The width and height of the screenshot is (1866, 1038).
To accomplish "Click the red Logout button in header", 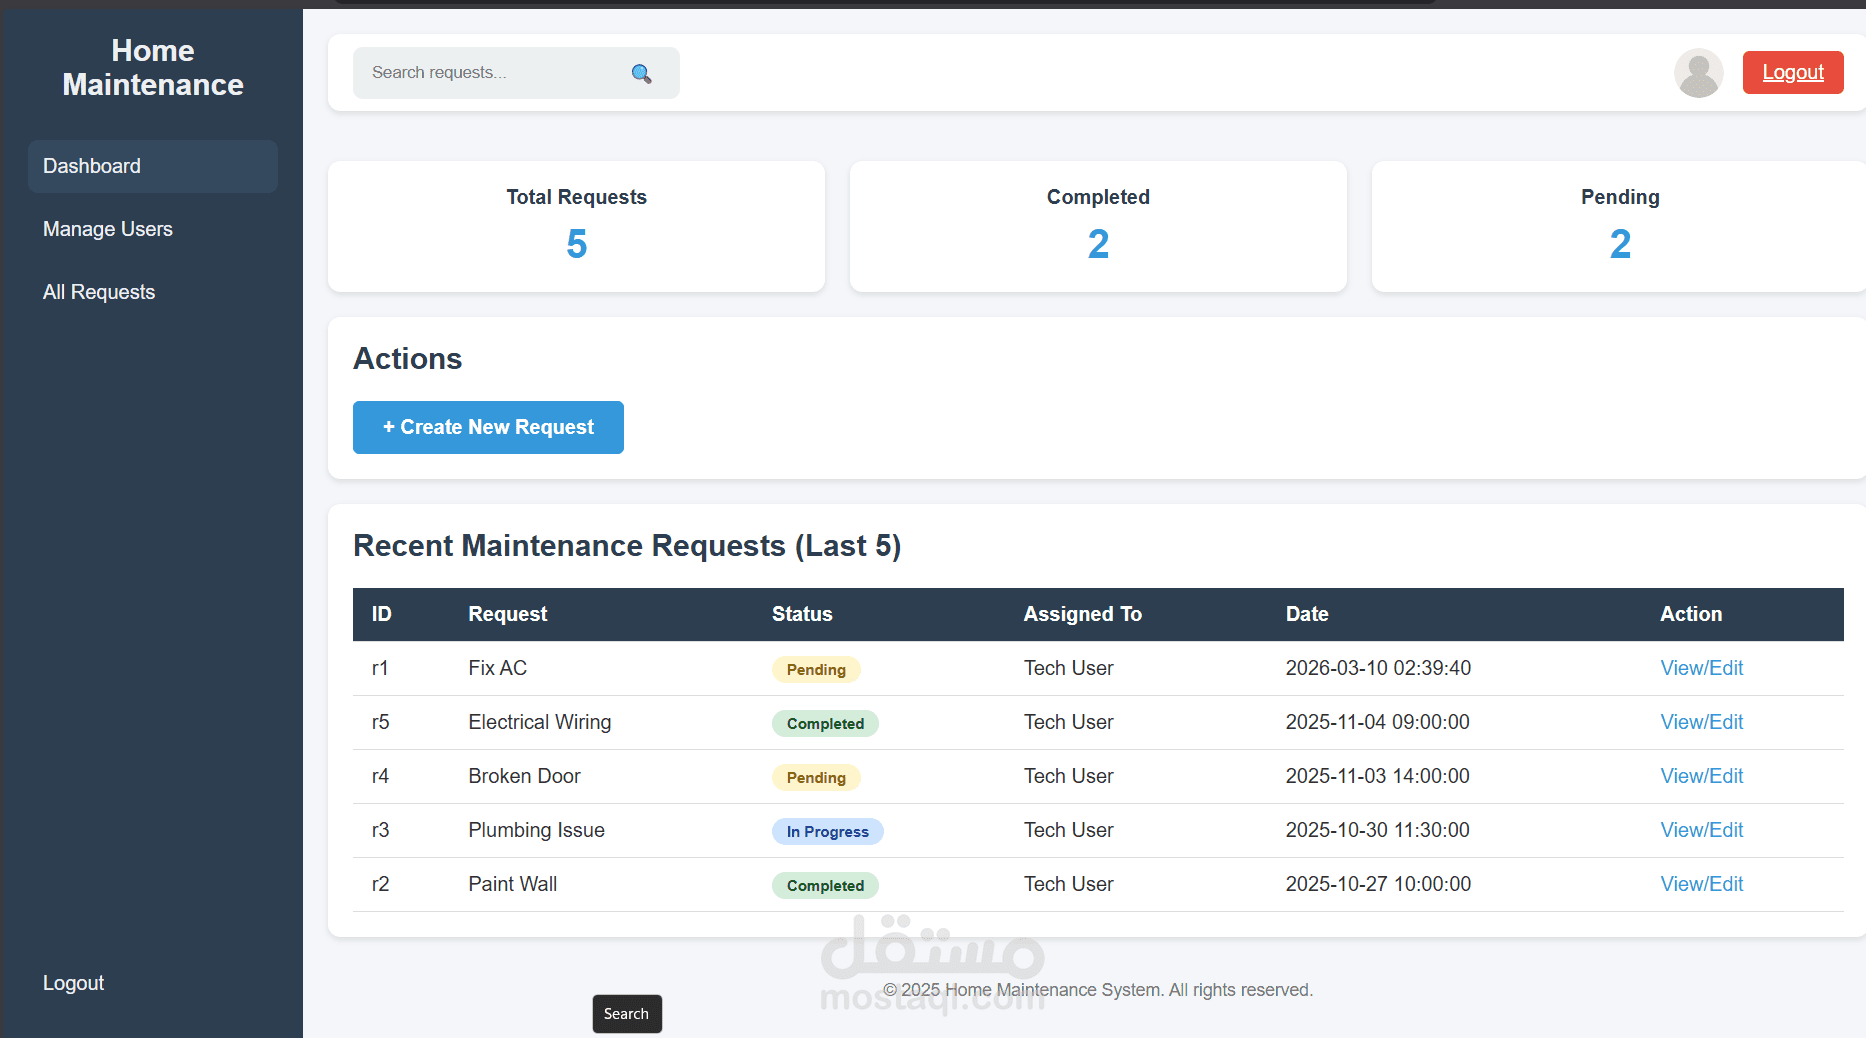I will click(x=1793, y=72).
